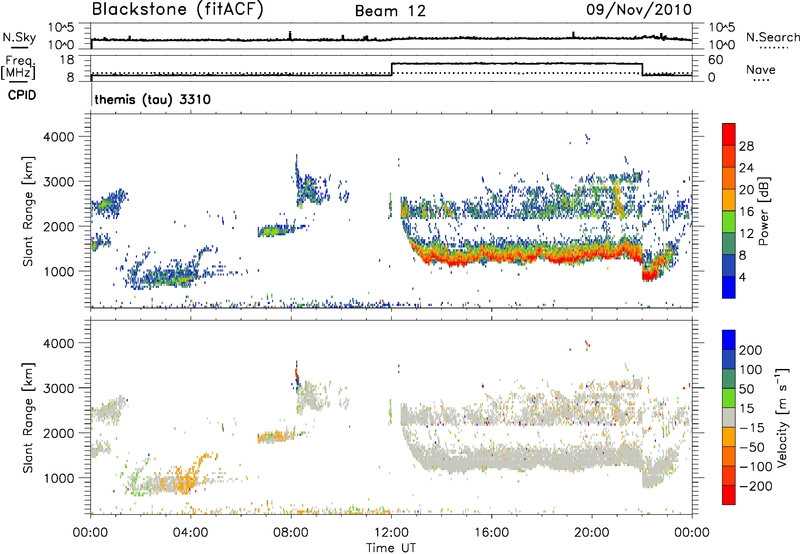Click the red top segment of Power colorbar
Image resolution: width=800 pixels, height=554 pixels.
click(729, 134)
